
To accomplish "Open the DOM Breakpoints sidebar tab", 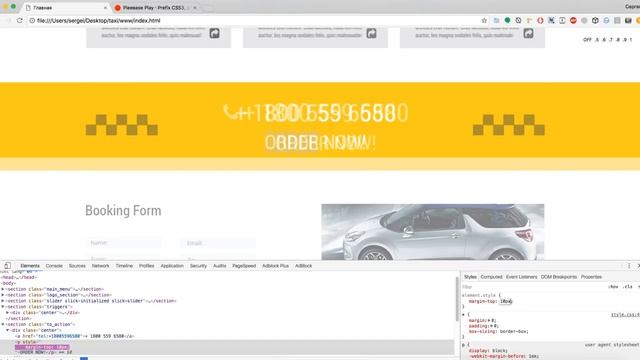I will point(559,277).
